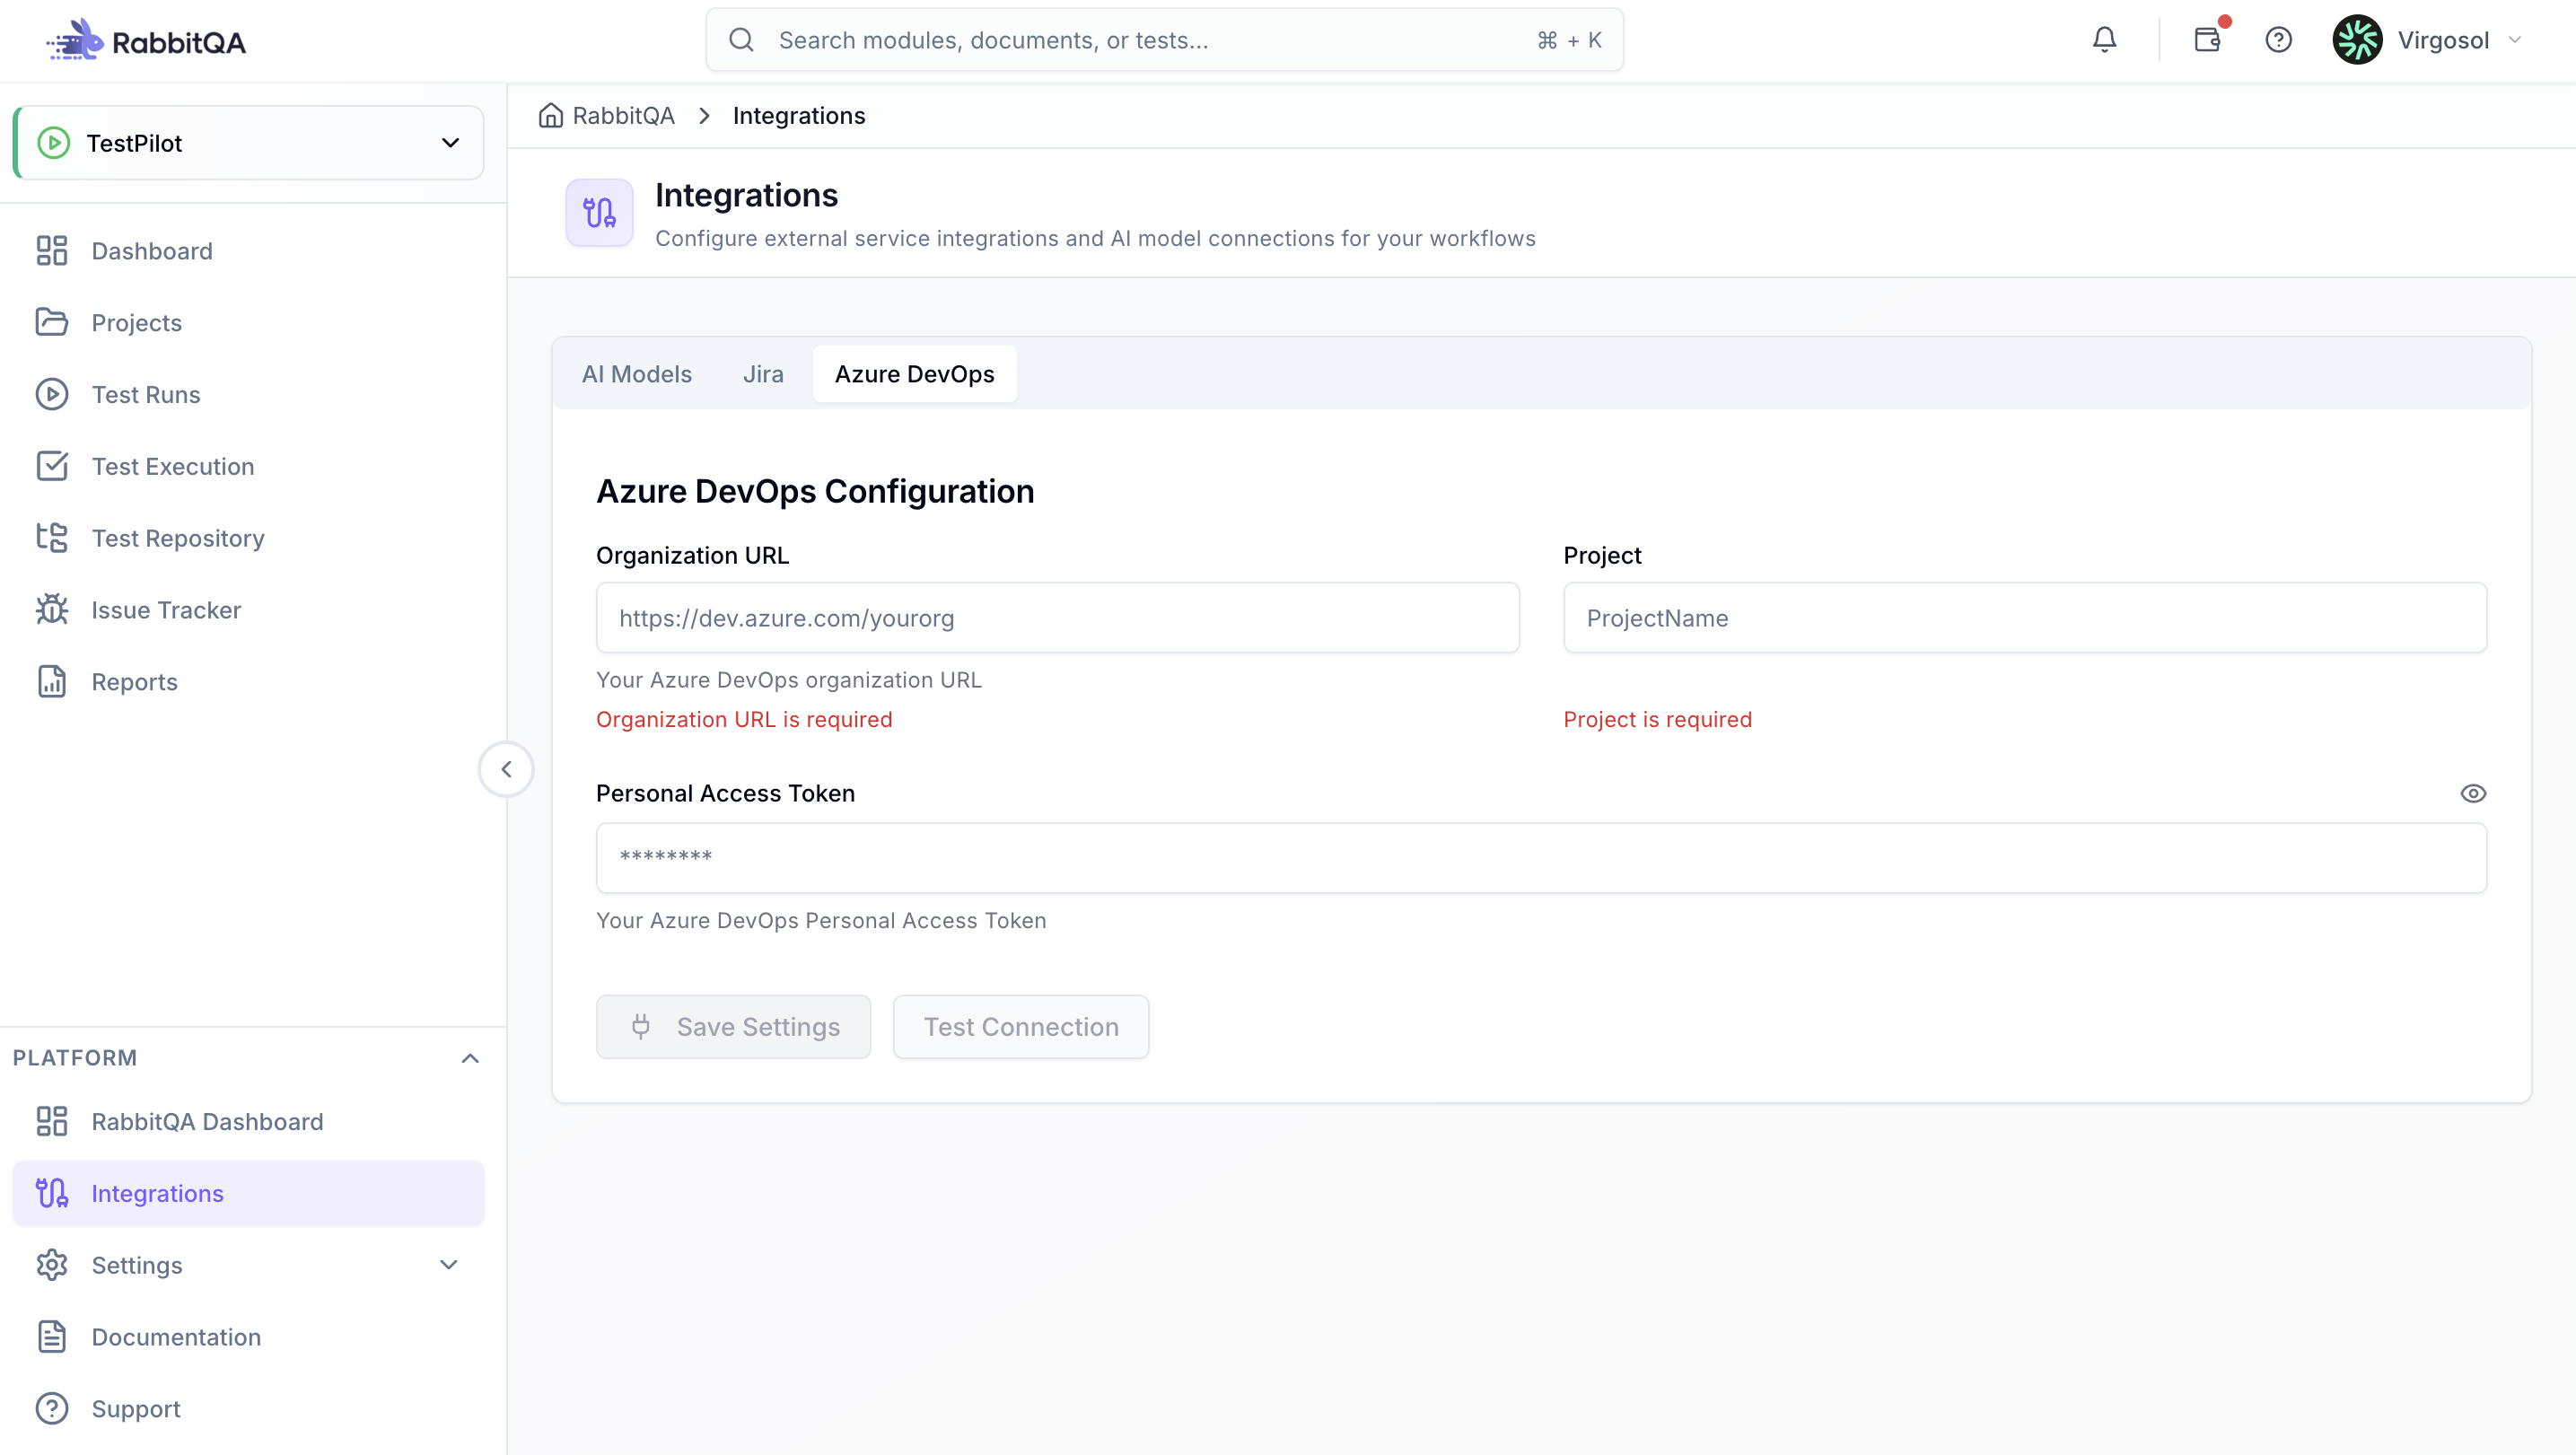Click the Integrations page header icon
This screenshot has height=1455, width=2576.
click(599, 213)
